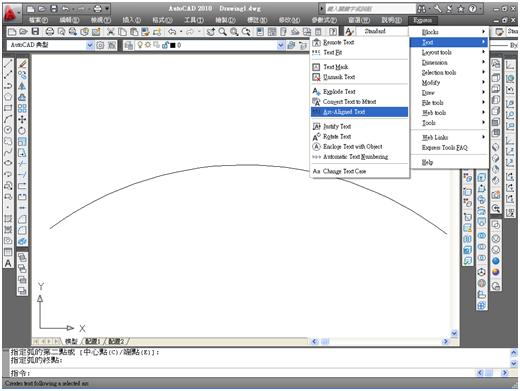Select the Line tool in Draw toolbar

(x=8, y=63)
